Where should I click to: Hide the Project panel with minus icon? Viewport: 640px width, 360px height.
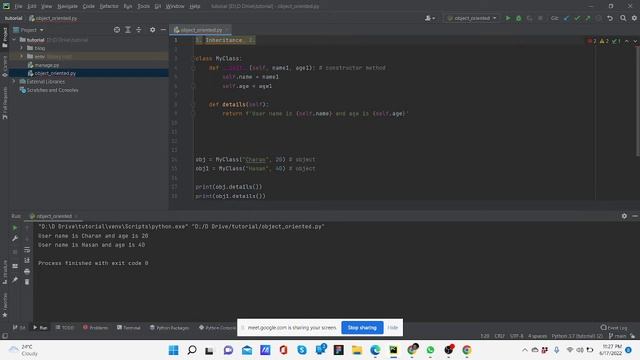click(163, 30)
